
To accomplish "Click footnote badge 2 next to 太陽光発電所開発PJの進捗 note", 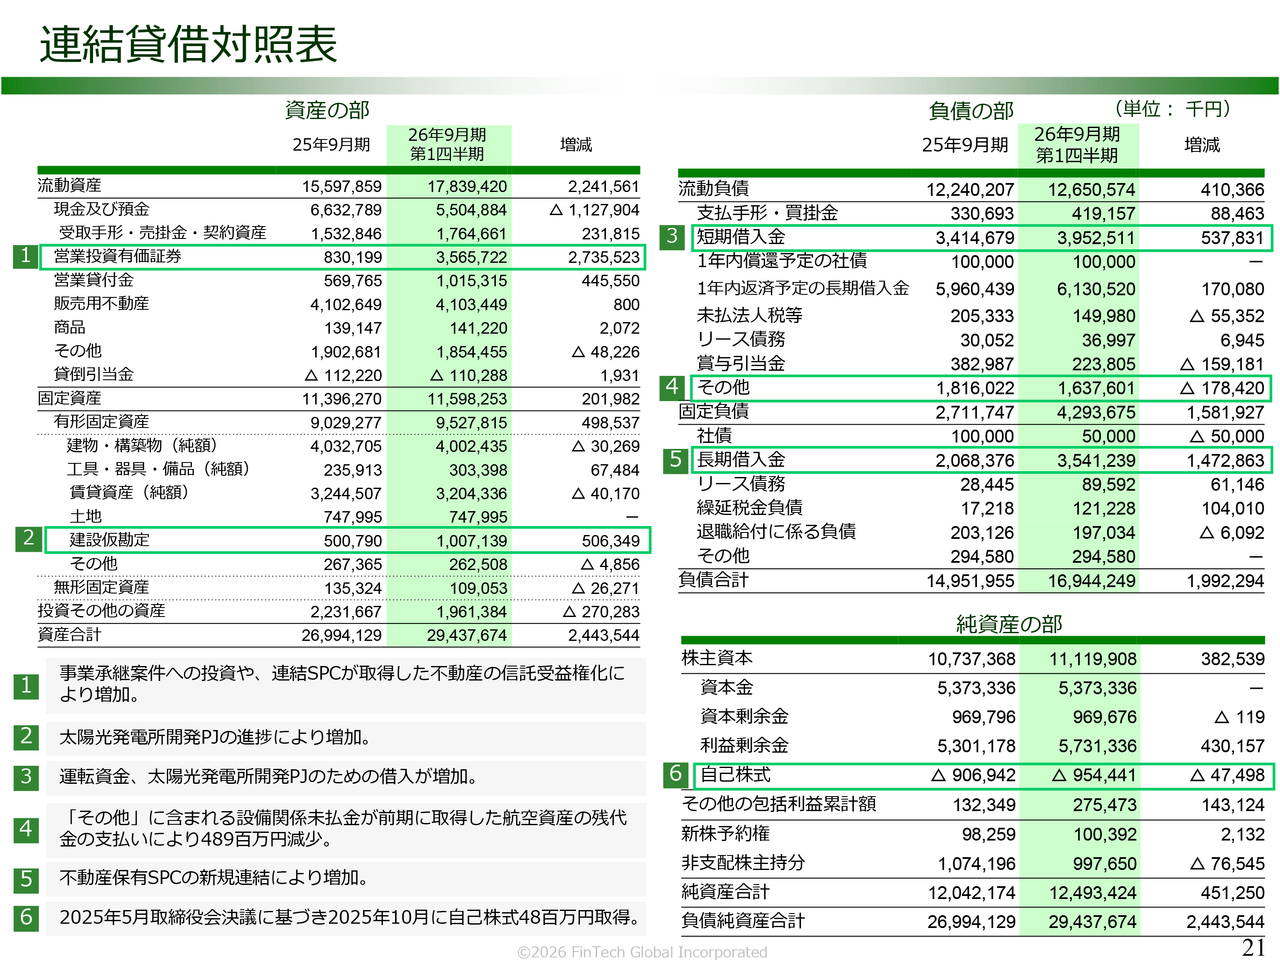I will coord(26,737).
